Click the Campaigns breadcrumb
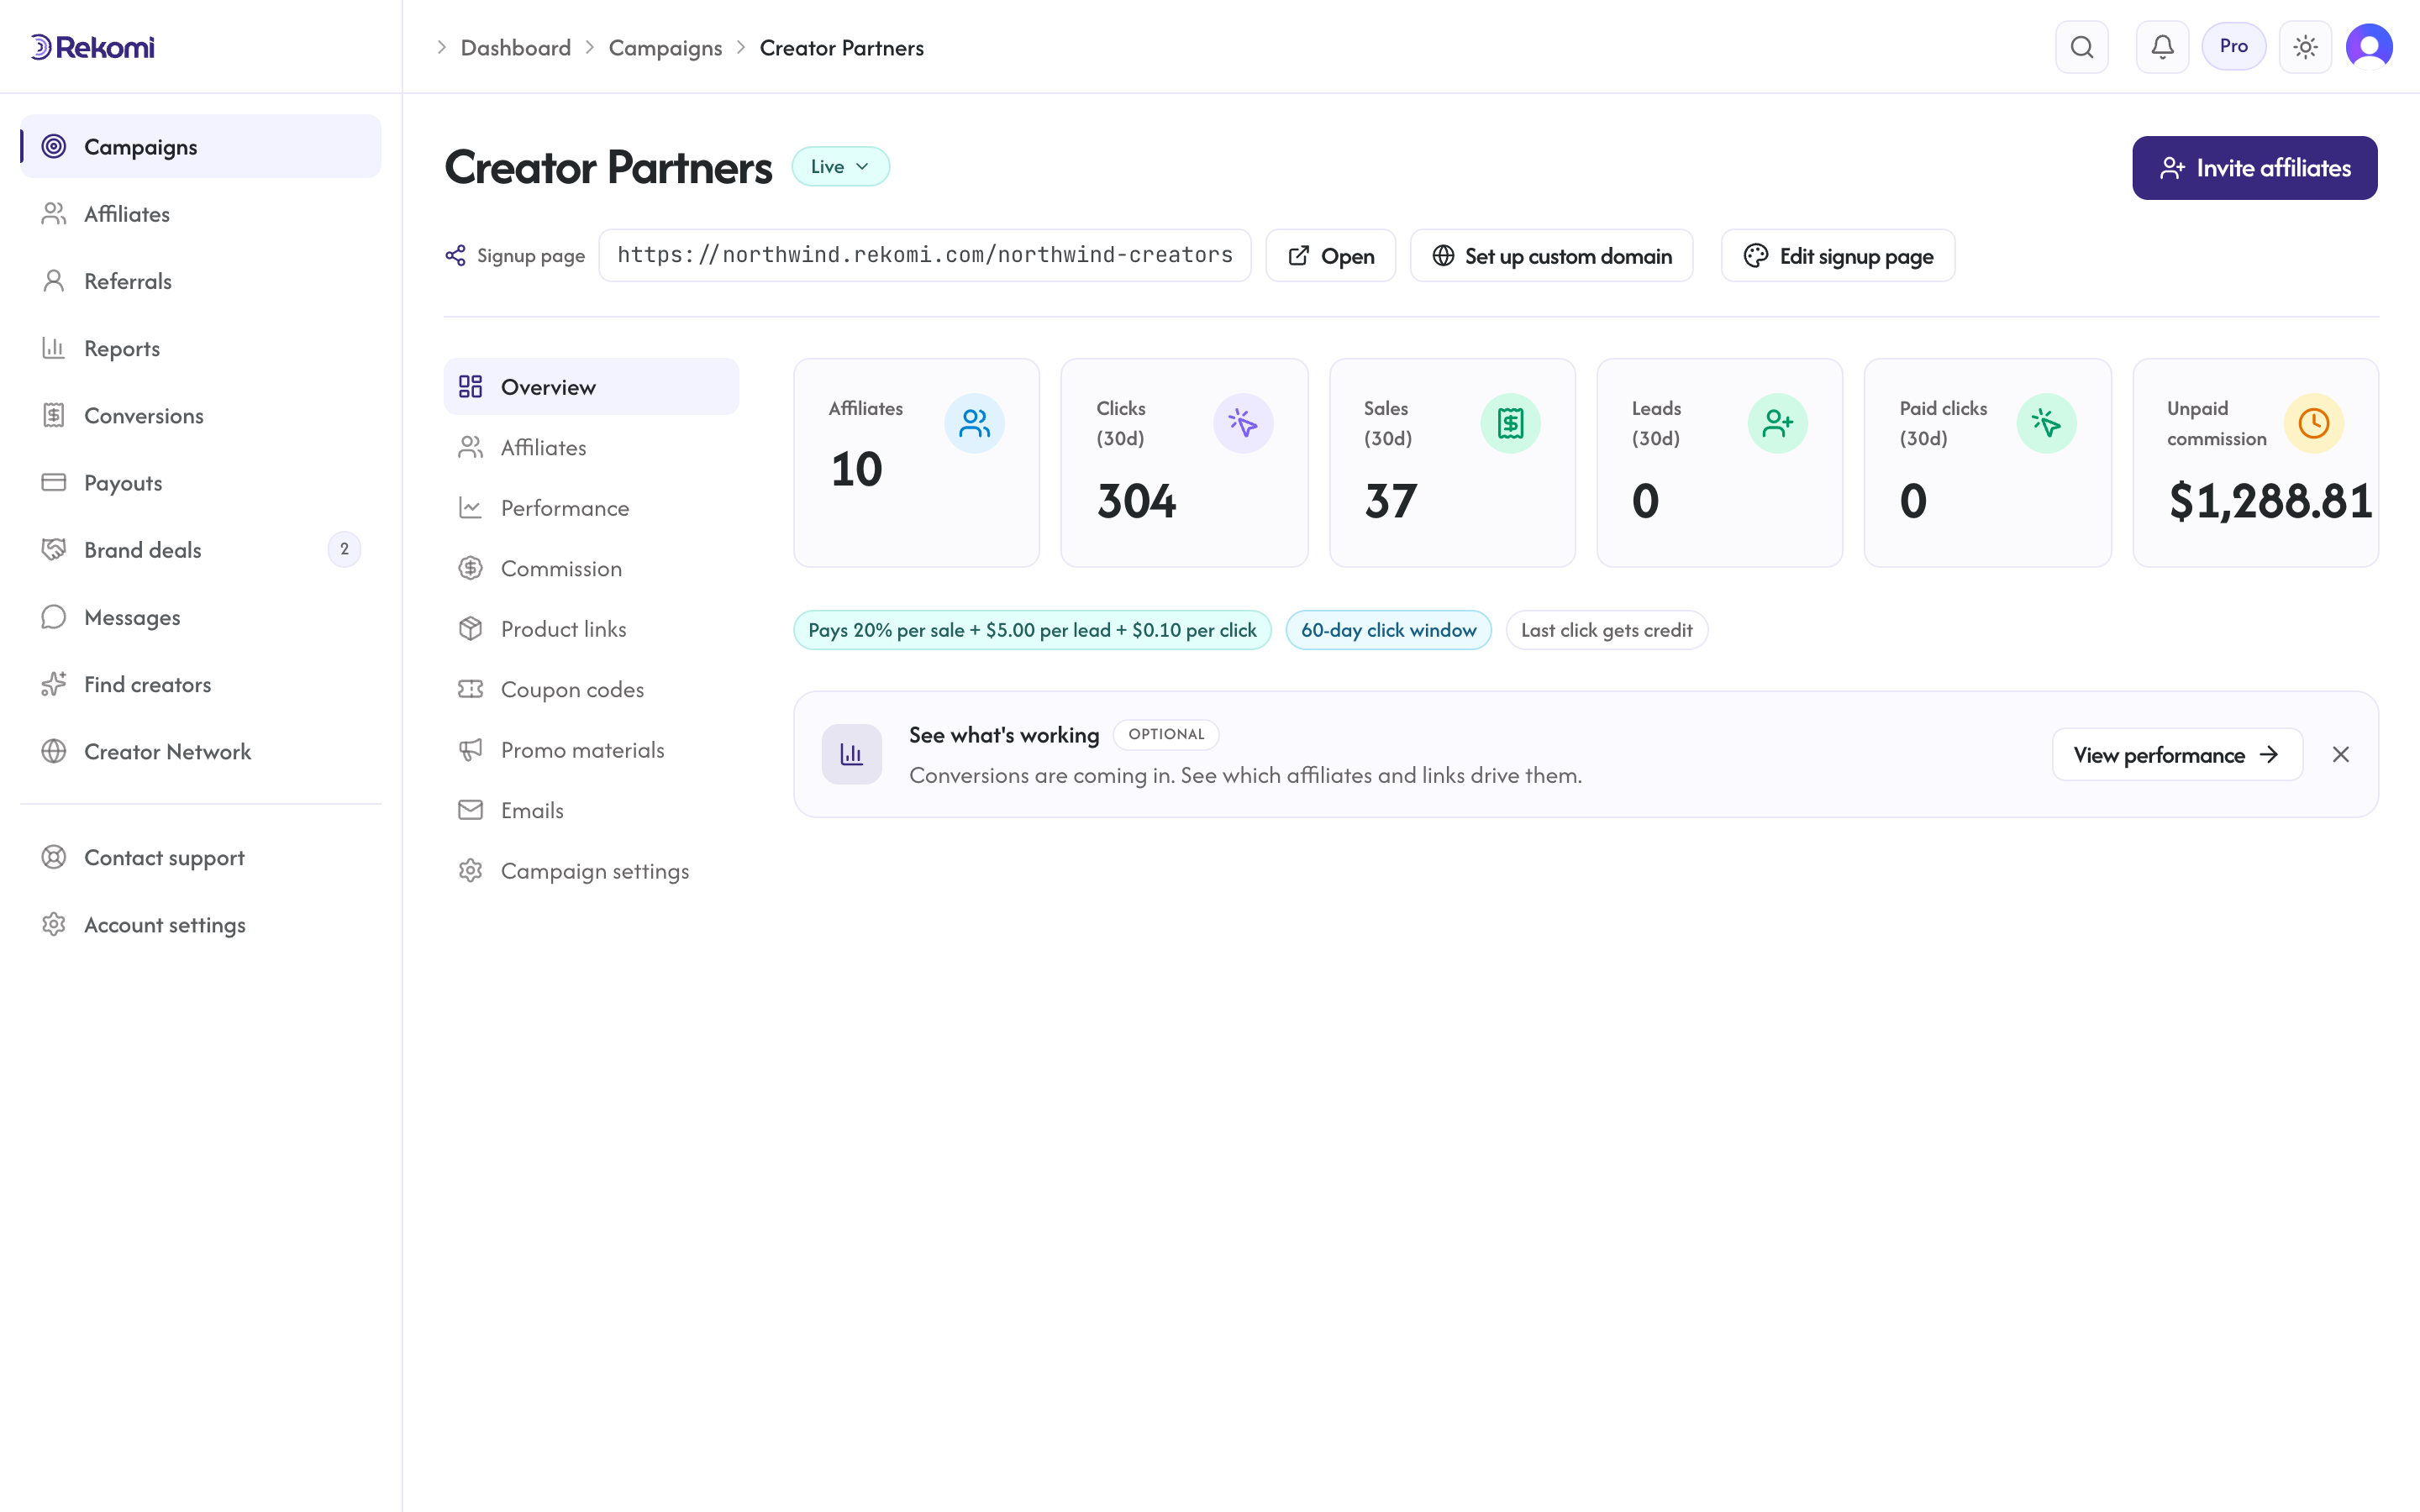Screen dimensions: 2420x1512 (x=665, y=47)
